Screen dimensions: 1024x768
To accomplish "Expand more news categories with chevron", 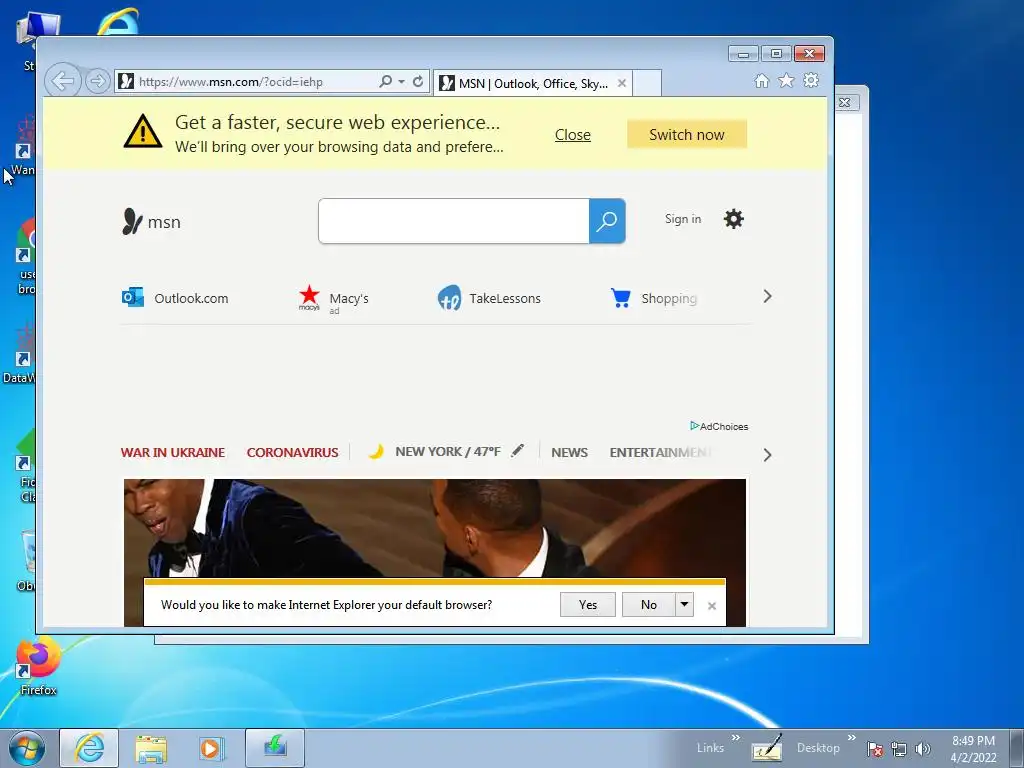I will tap(767, 455).
